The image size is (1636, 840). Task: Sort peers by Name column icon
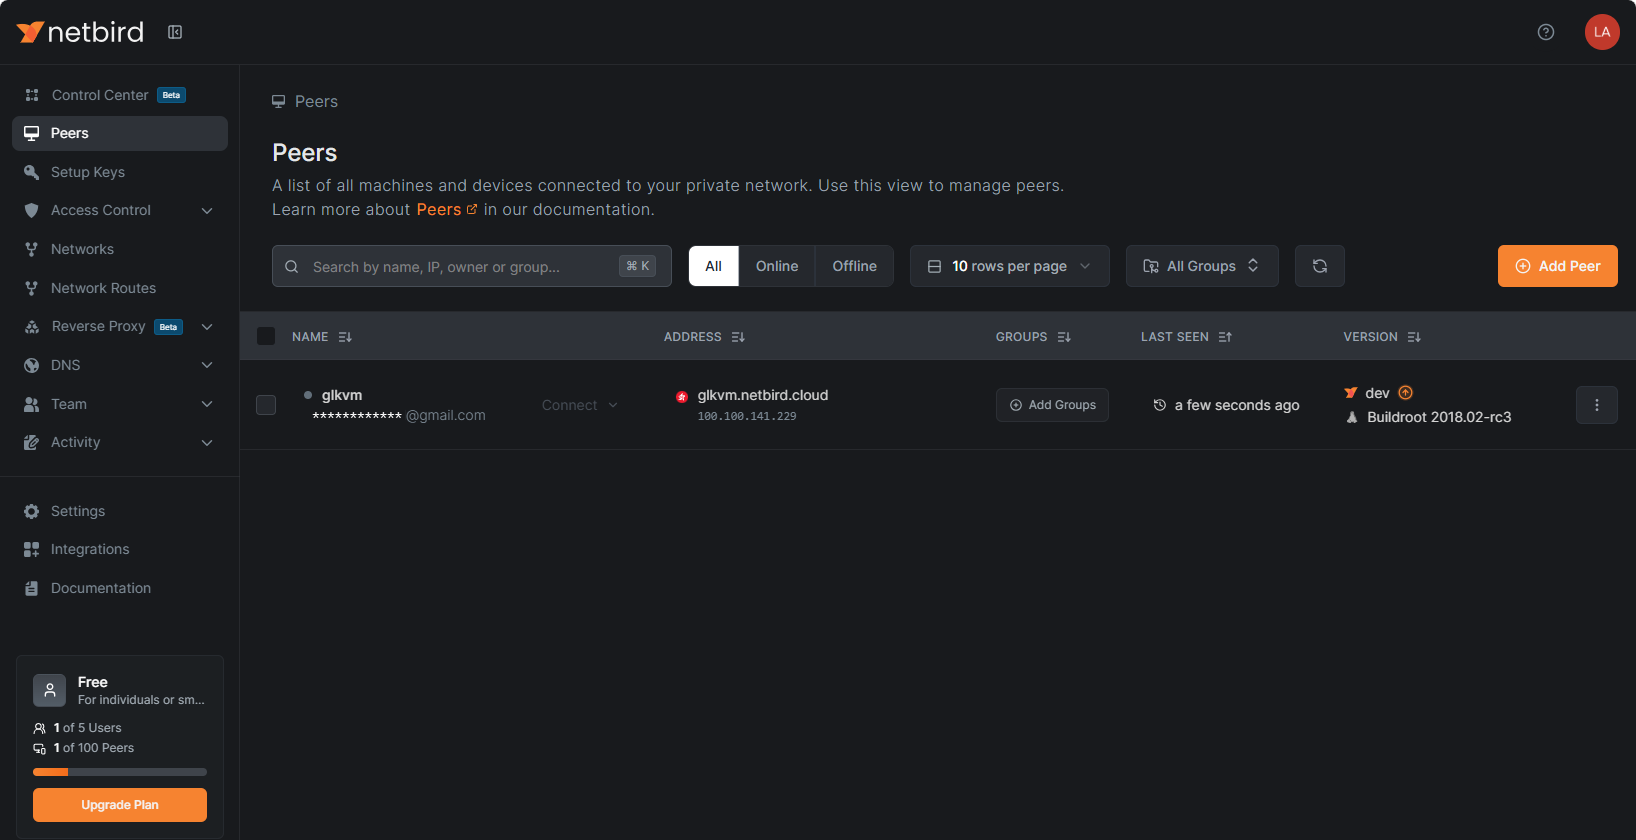345,337
